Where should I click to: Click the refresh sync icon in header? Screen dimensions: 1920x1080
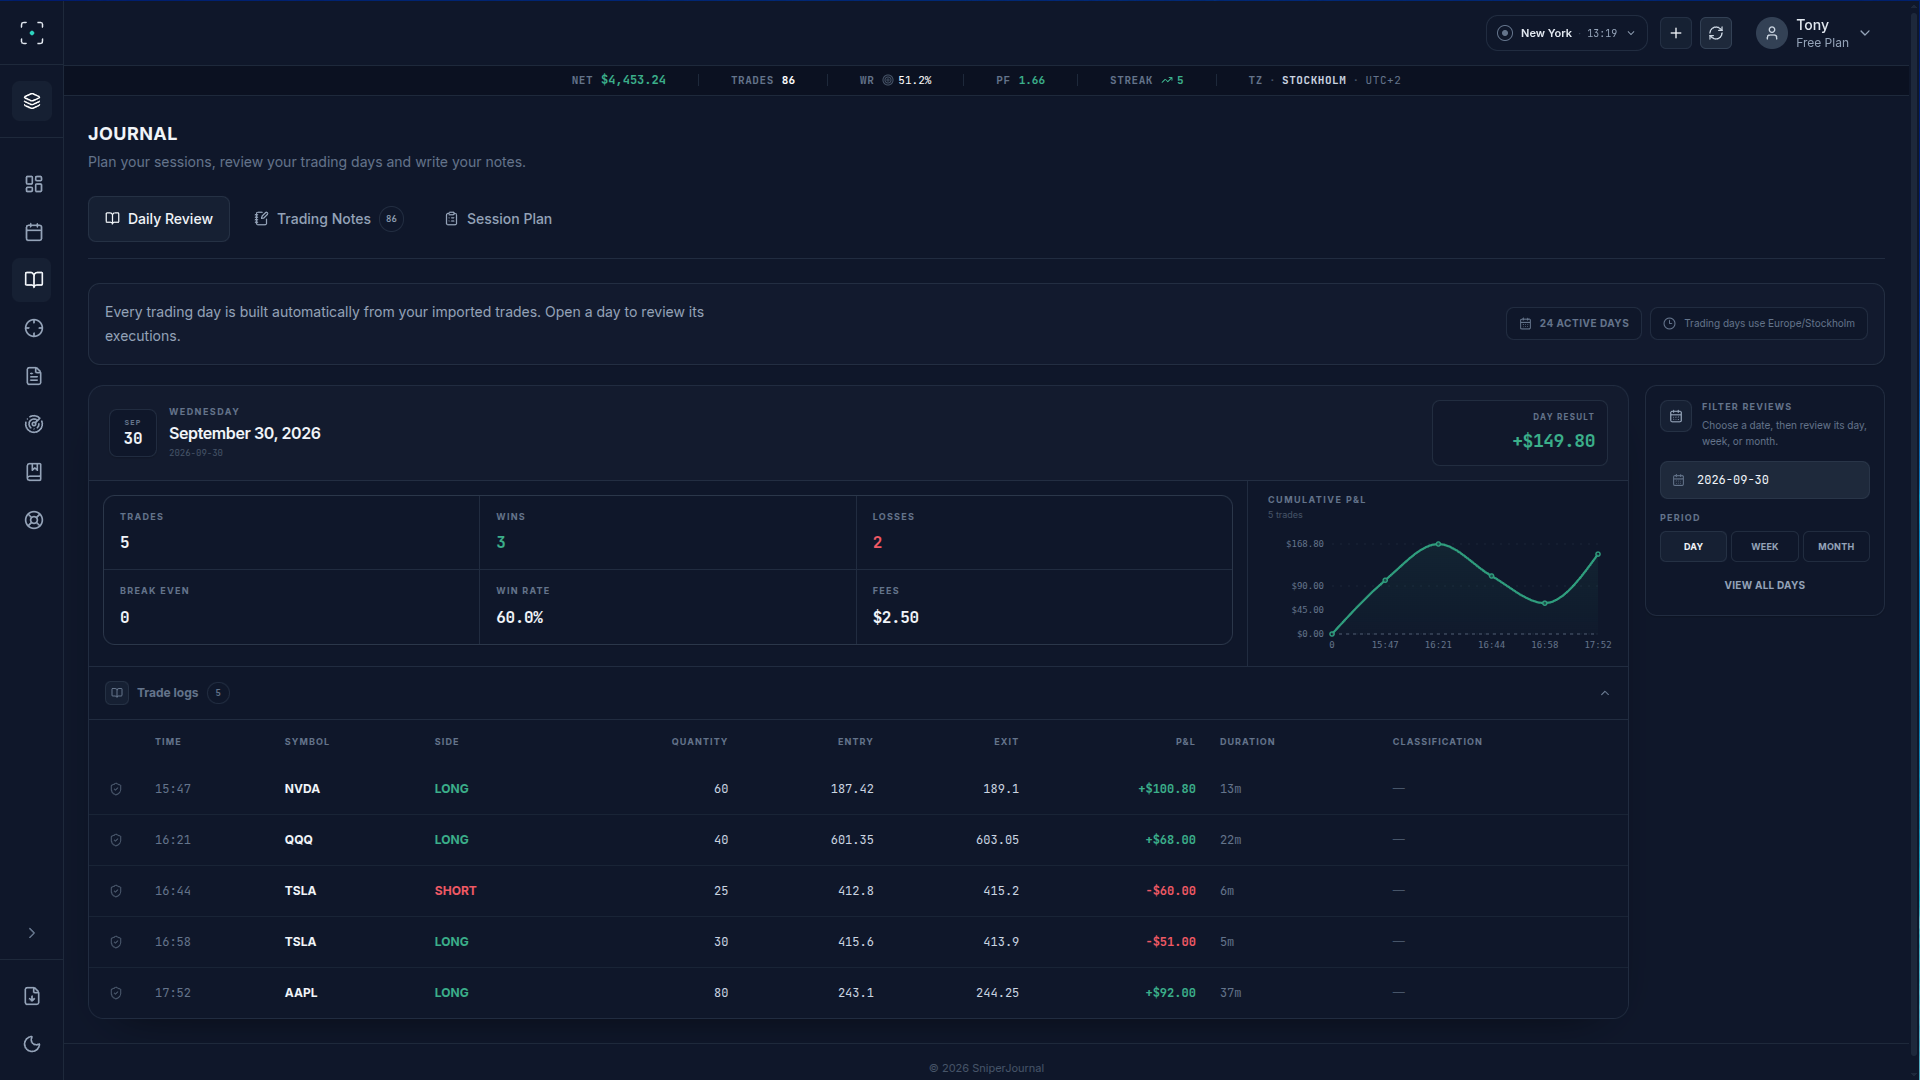(1716, 33)
